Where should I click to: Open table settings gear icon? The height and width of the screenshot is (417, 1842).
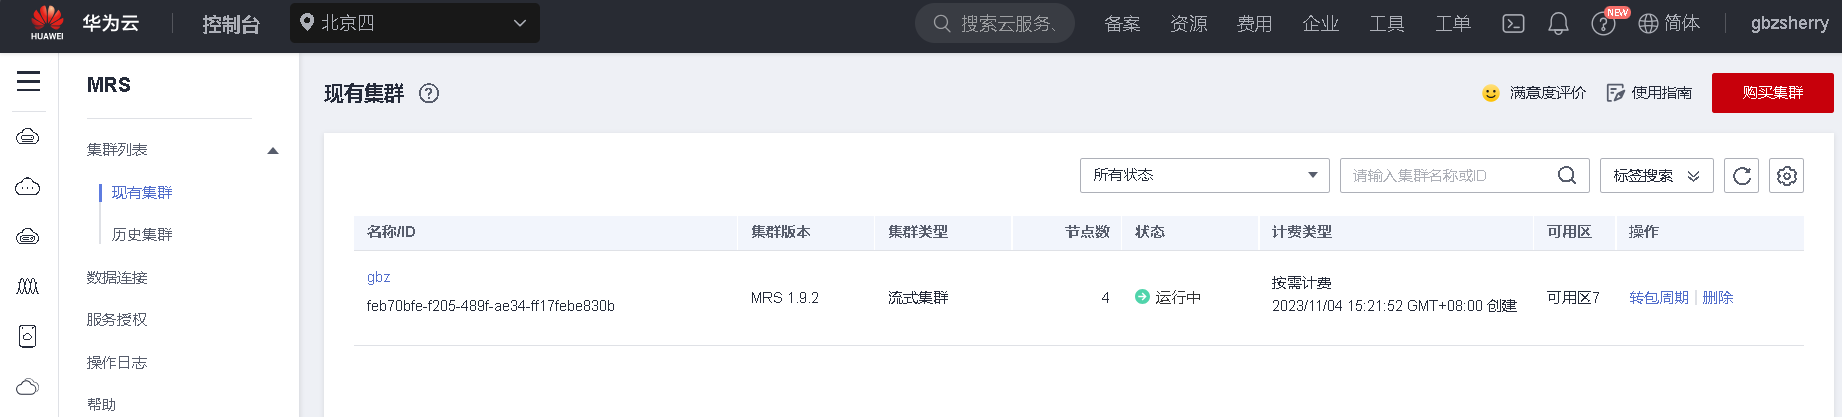click(x=1786, y=176)
